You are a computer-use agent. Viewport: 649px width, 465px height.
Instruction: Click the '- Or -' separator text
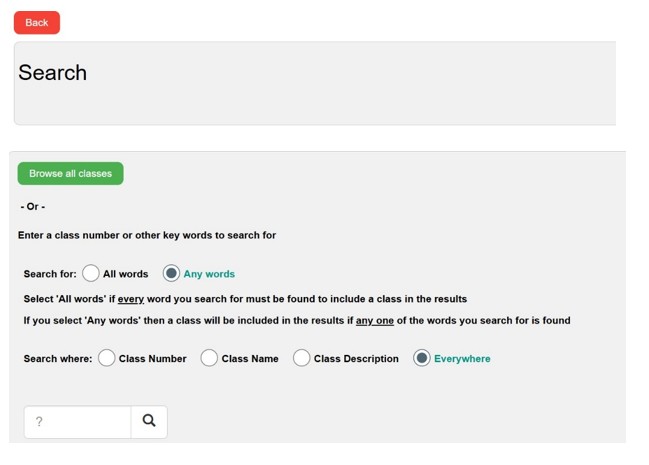(x=33, y=207)
